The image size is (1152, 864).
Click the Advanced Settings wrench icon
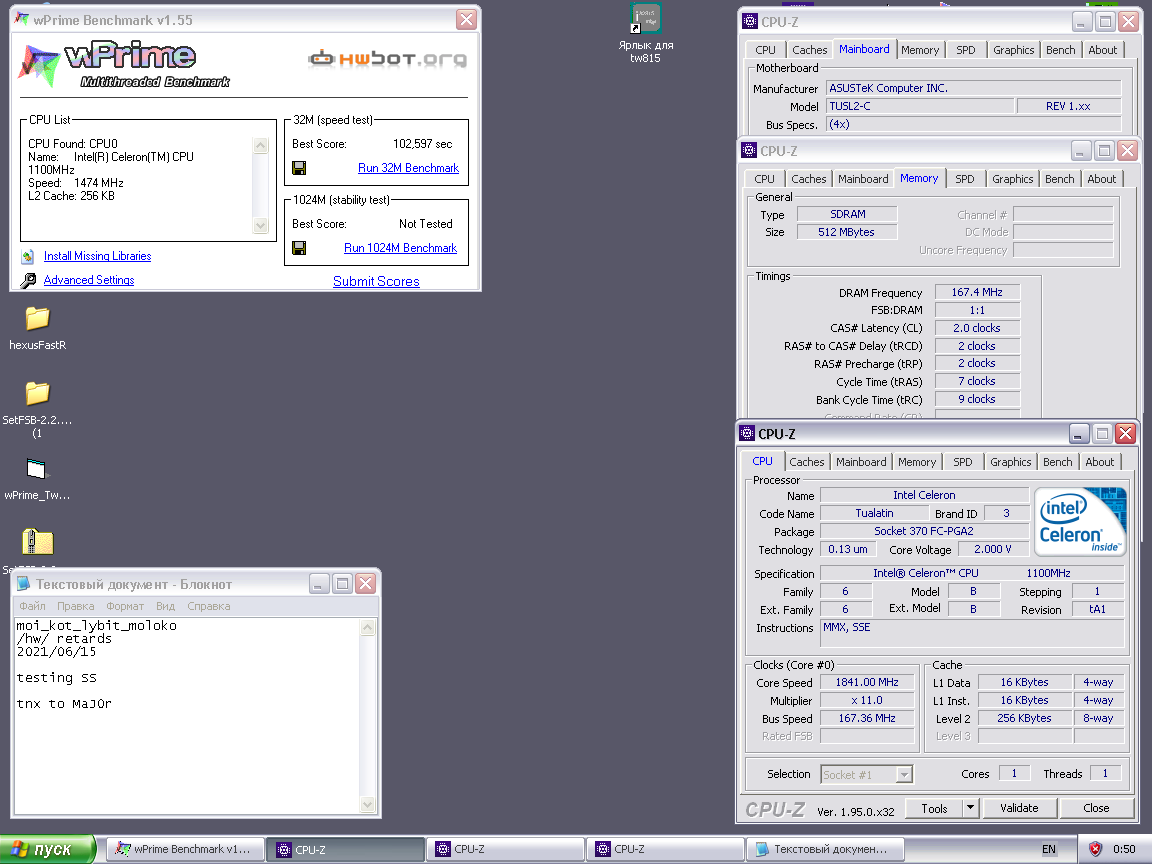coord(28,280)
